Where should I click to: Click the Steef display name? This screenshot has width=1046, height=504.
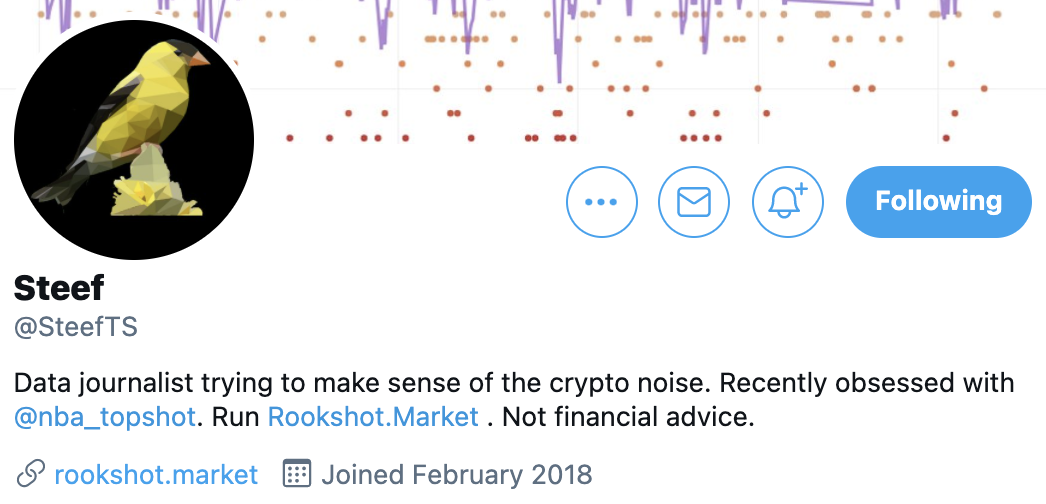pyautogui.click(x=59, y=289)
